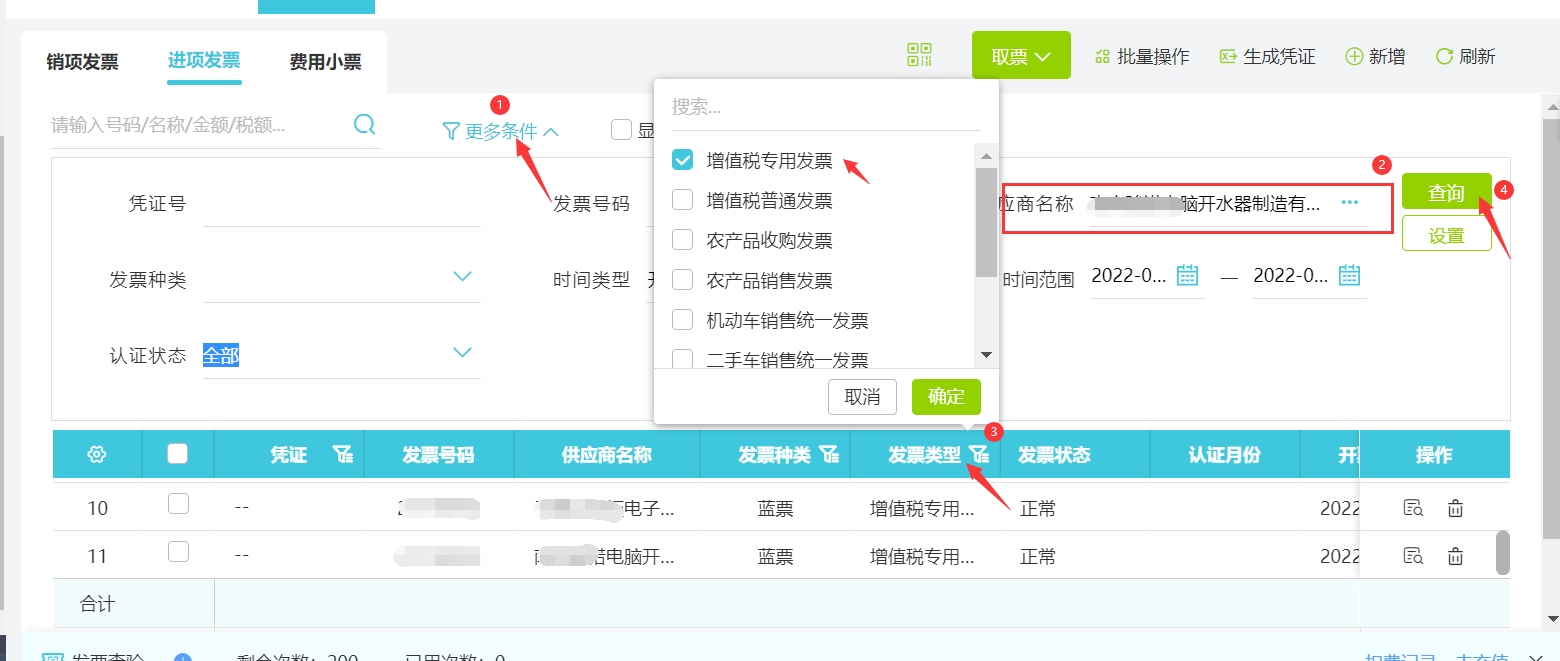The image size is (1560, 661).
Task: Uncheck 增值税专用发票 option
Action: [x=683, y=160]
